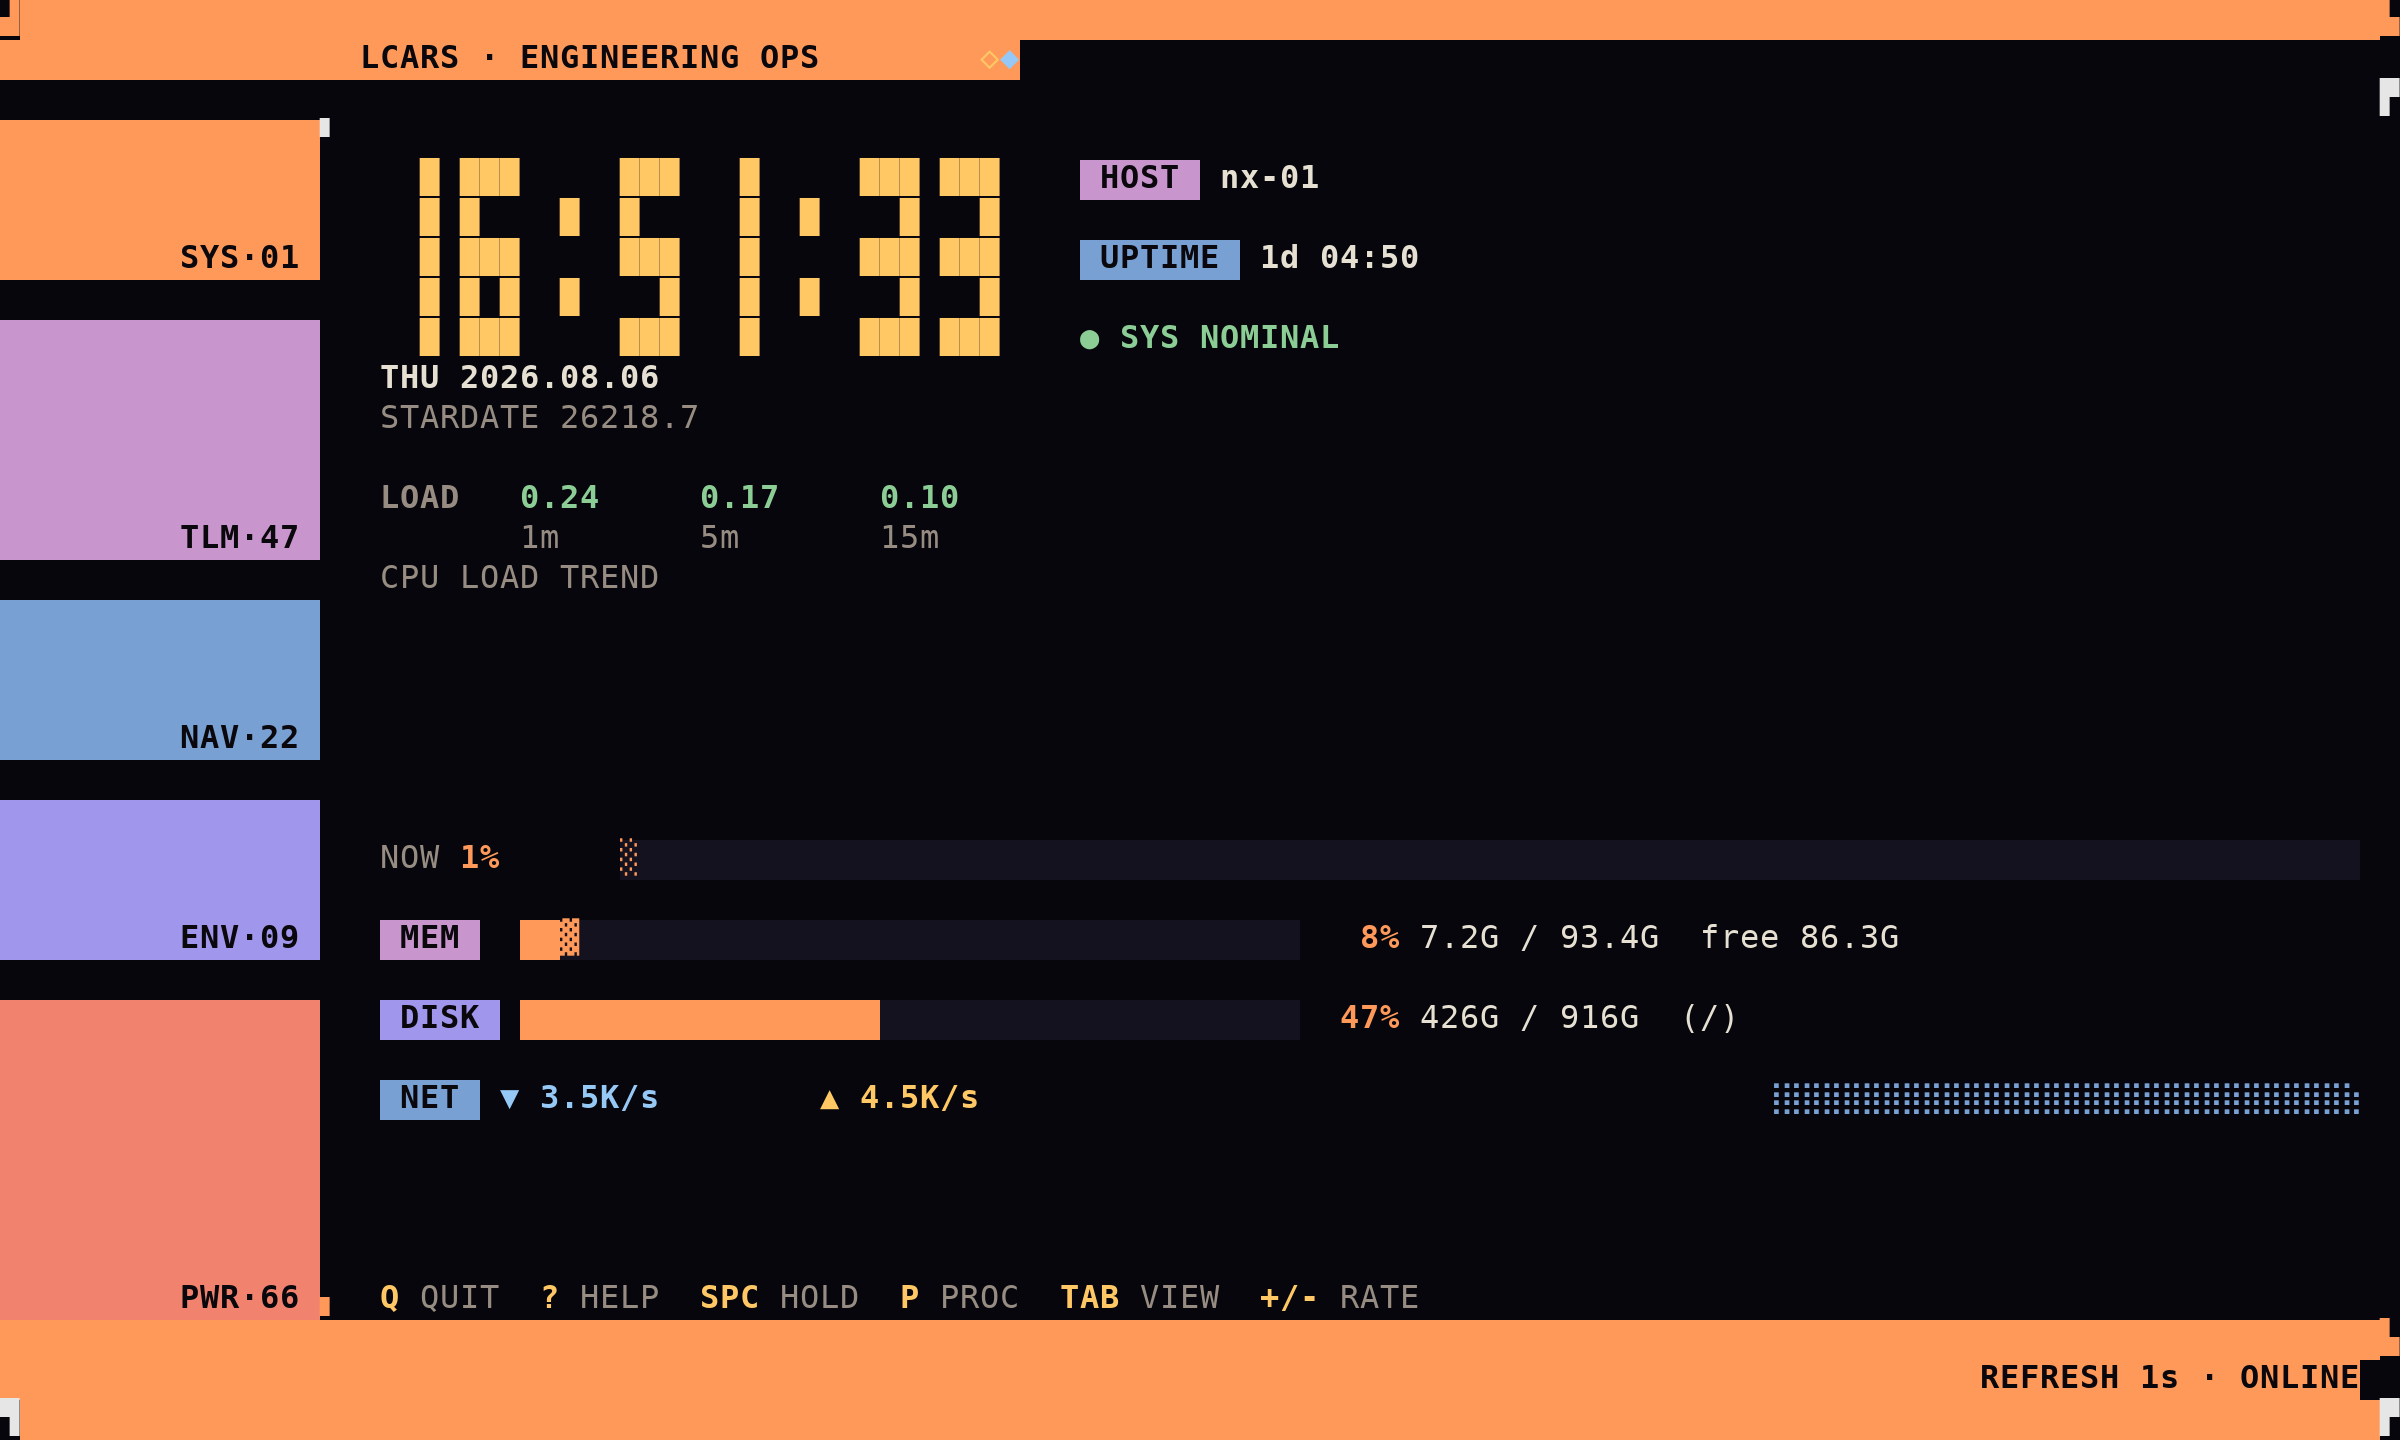The width and height of the screenshot is (2400, 1440).
Task: Click the Q QUIT shortcut
Action: pos(440,1298)
